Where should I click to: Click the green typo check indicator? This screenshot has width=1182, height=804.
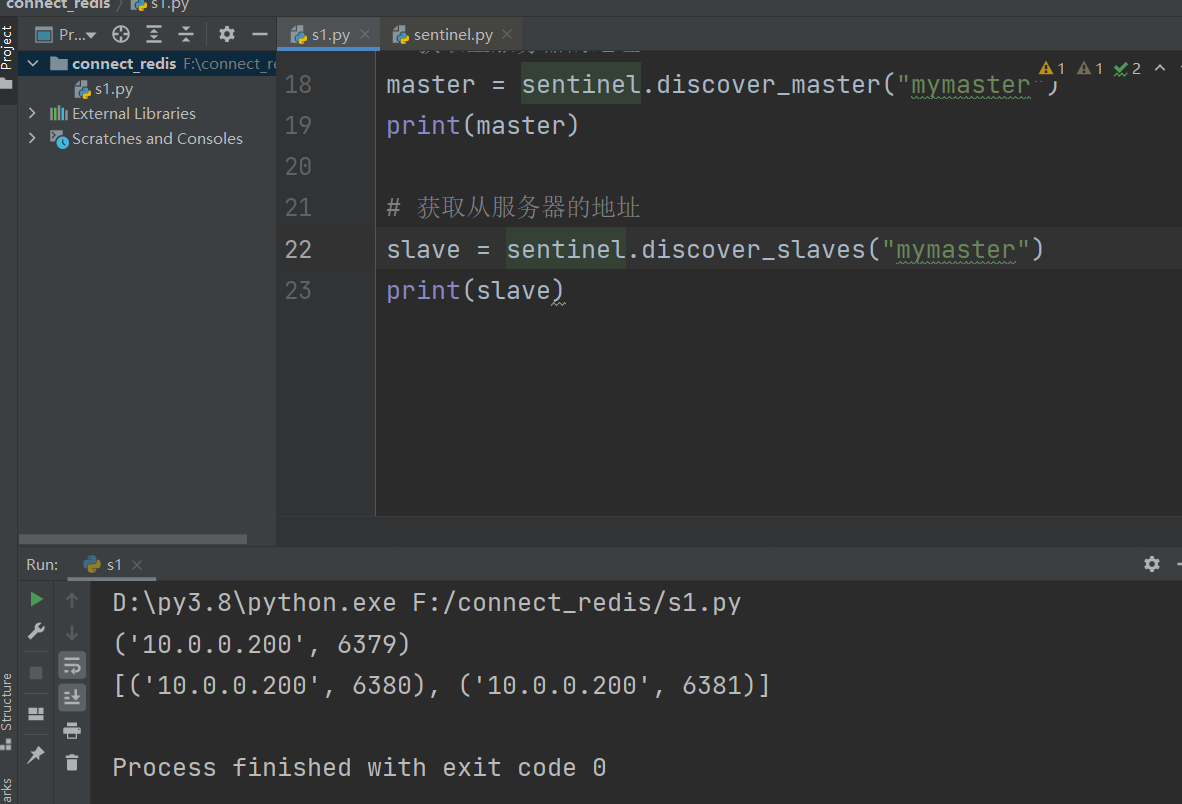coord(1127,69)
